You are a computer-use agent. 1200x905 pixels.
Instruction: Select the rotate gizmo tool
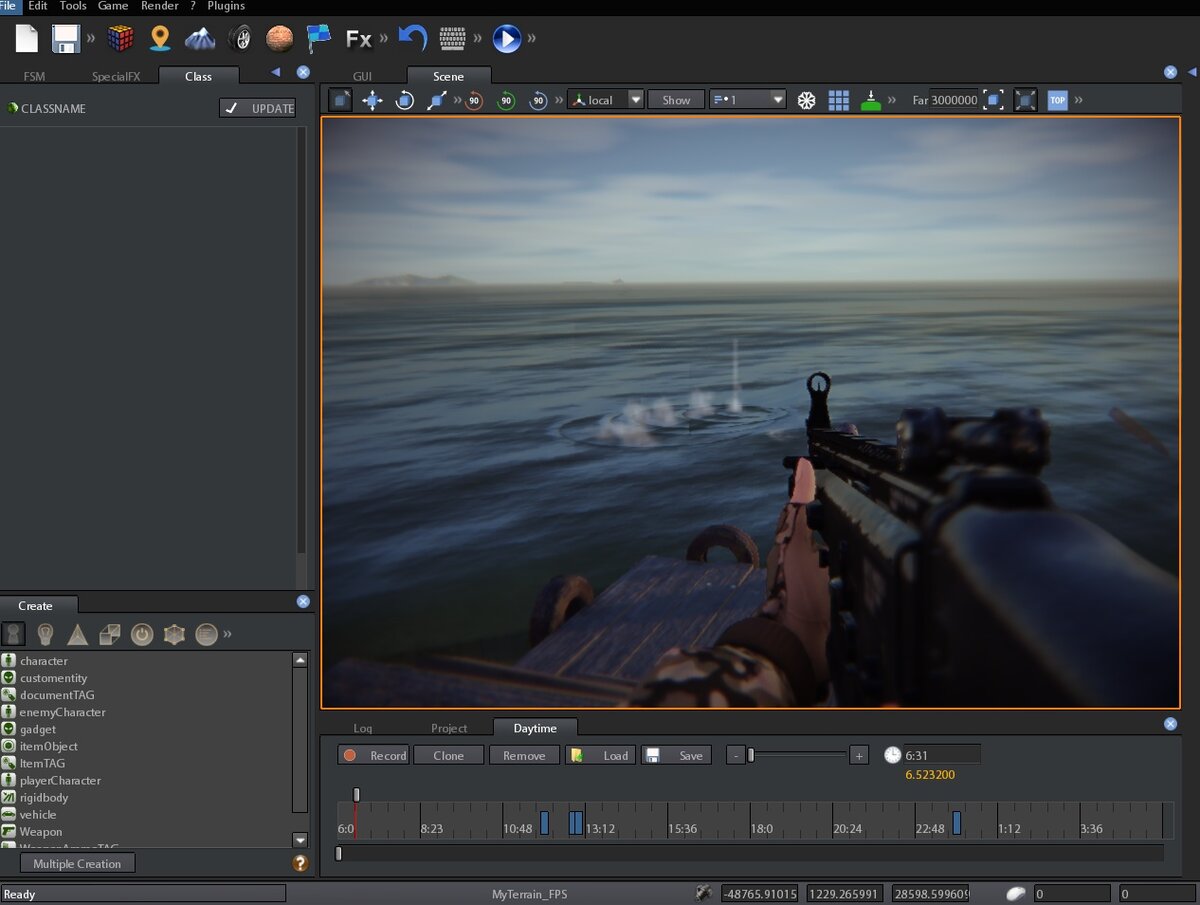tap(404, 100)
